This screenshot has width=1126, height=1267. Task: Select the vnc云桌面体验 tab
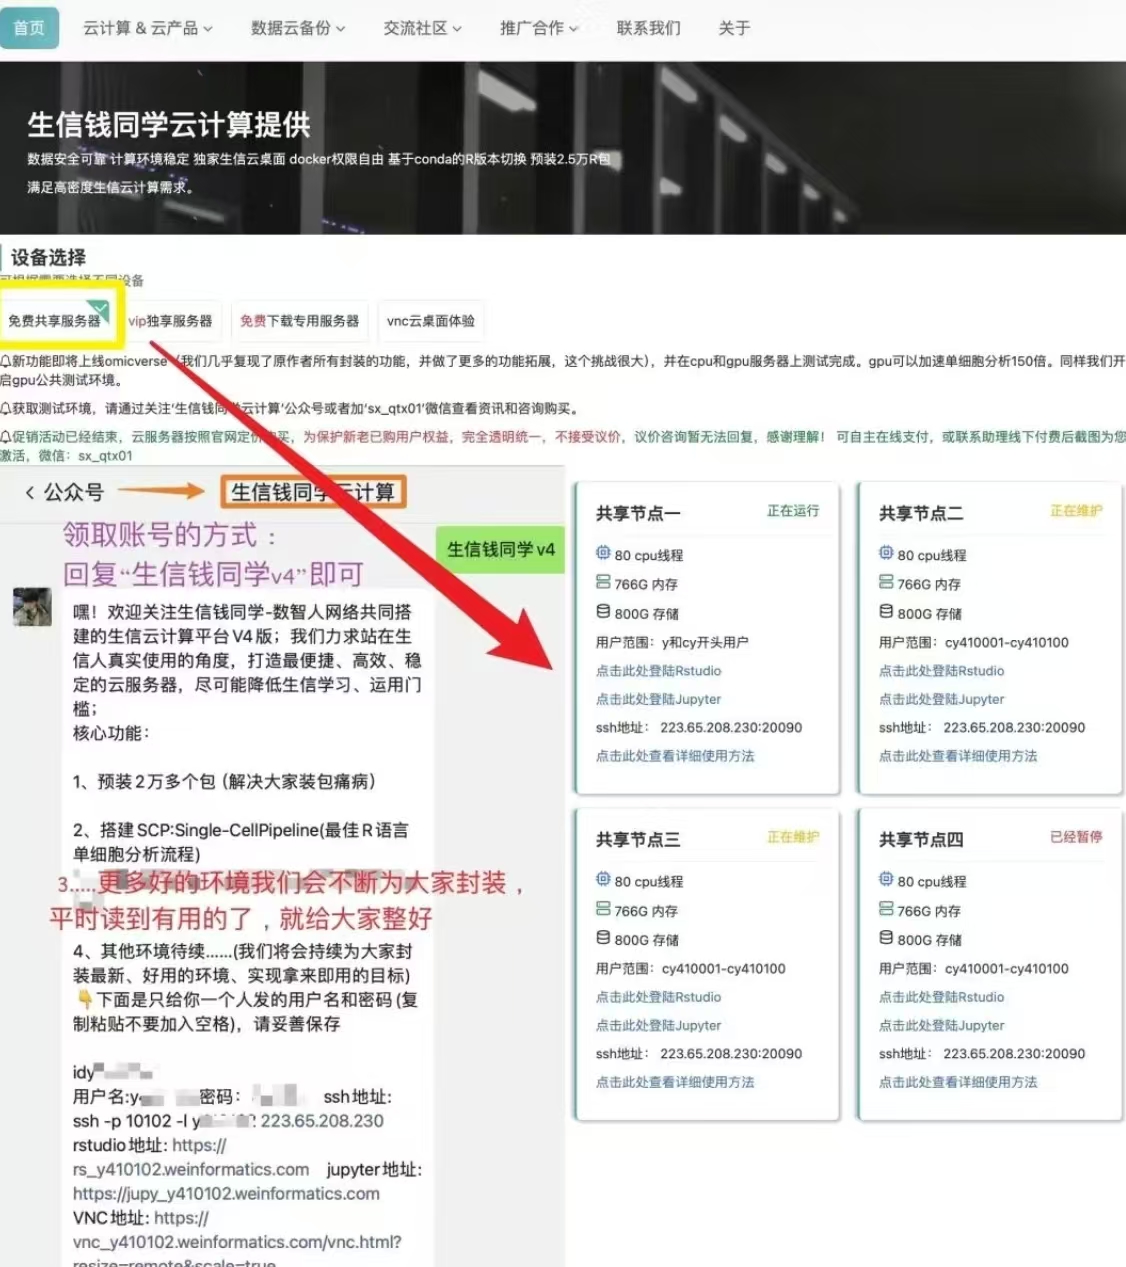[x=431, y=321]
